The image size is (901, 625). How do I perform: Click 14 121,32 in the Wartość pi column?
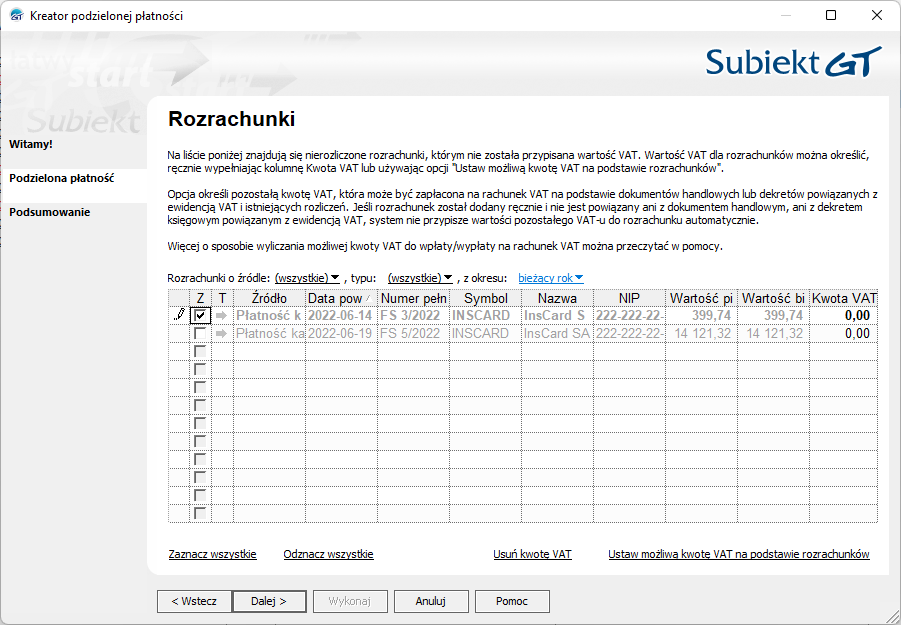[702, 333]
